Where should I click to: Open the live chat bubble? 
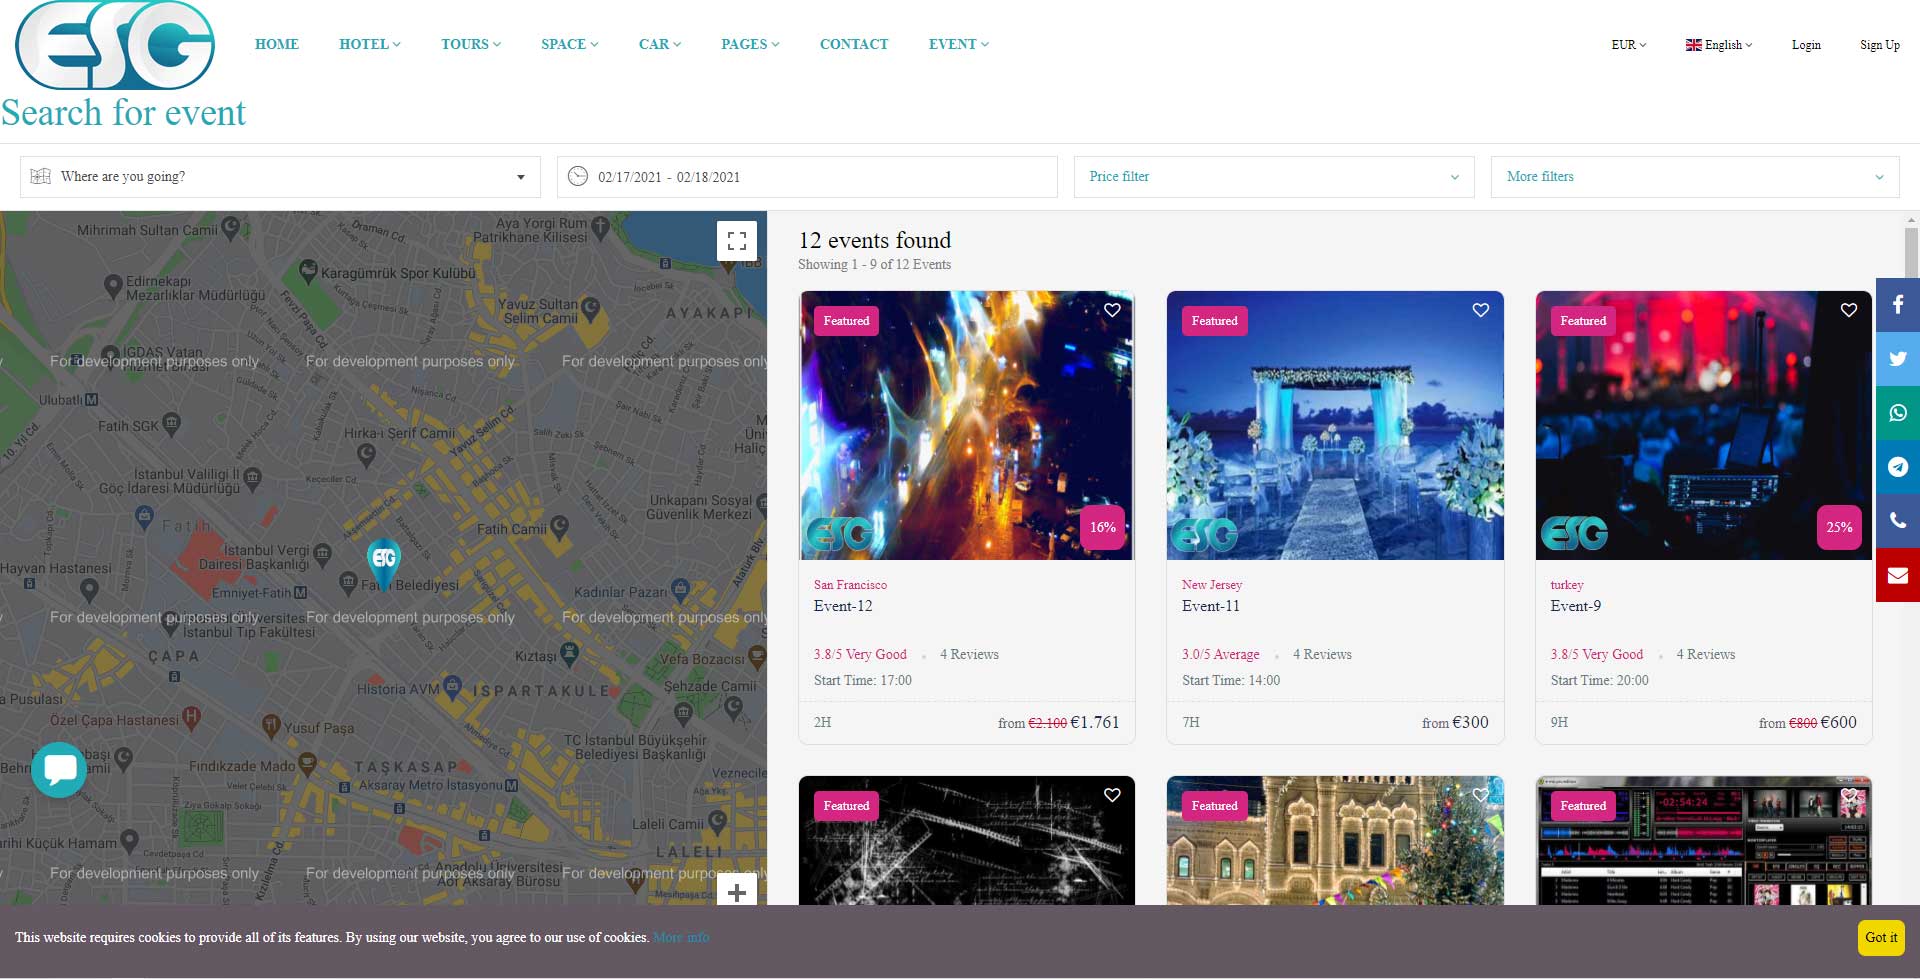pos(59,769)
